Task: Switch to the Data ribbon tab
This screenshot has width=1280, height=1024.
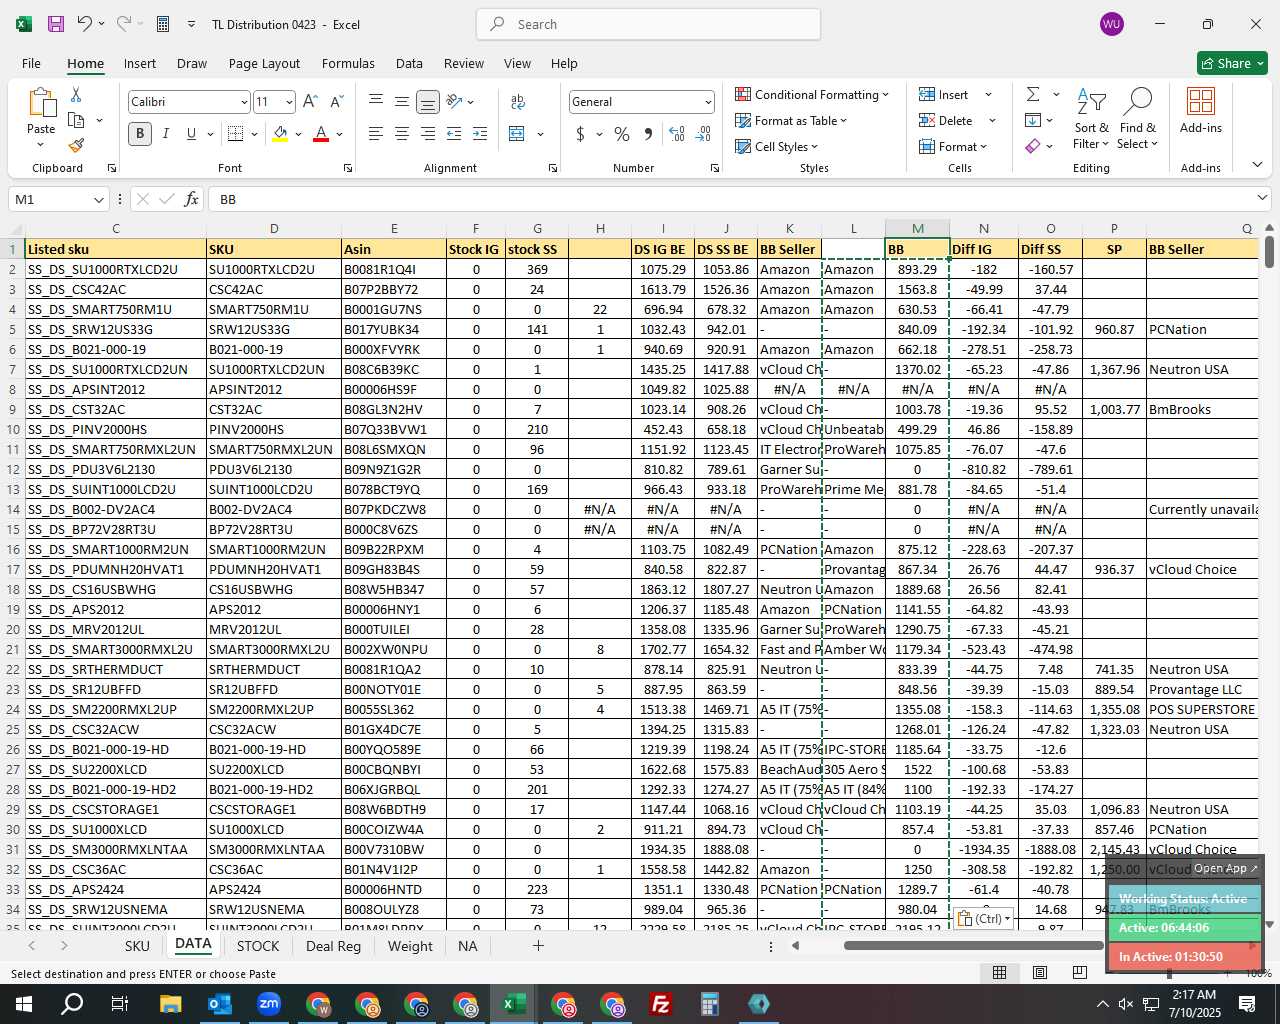Action: [x=409, y=63]
